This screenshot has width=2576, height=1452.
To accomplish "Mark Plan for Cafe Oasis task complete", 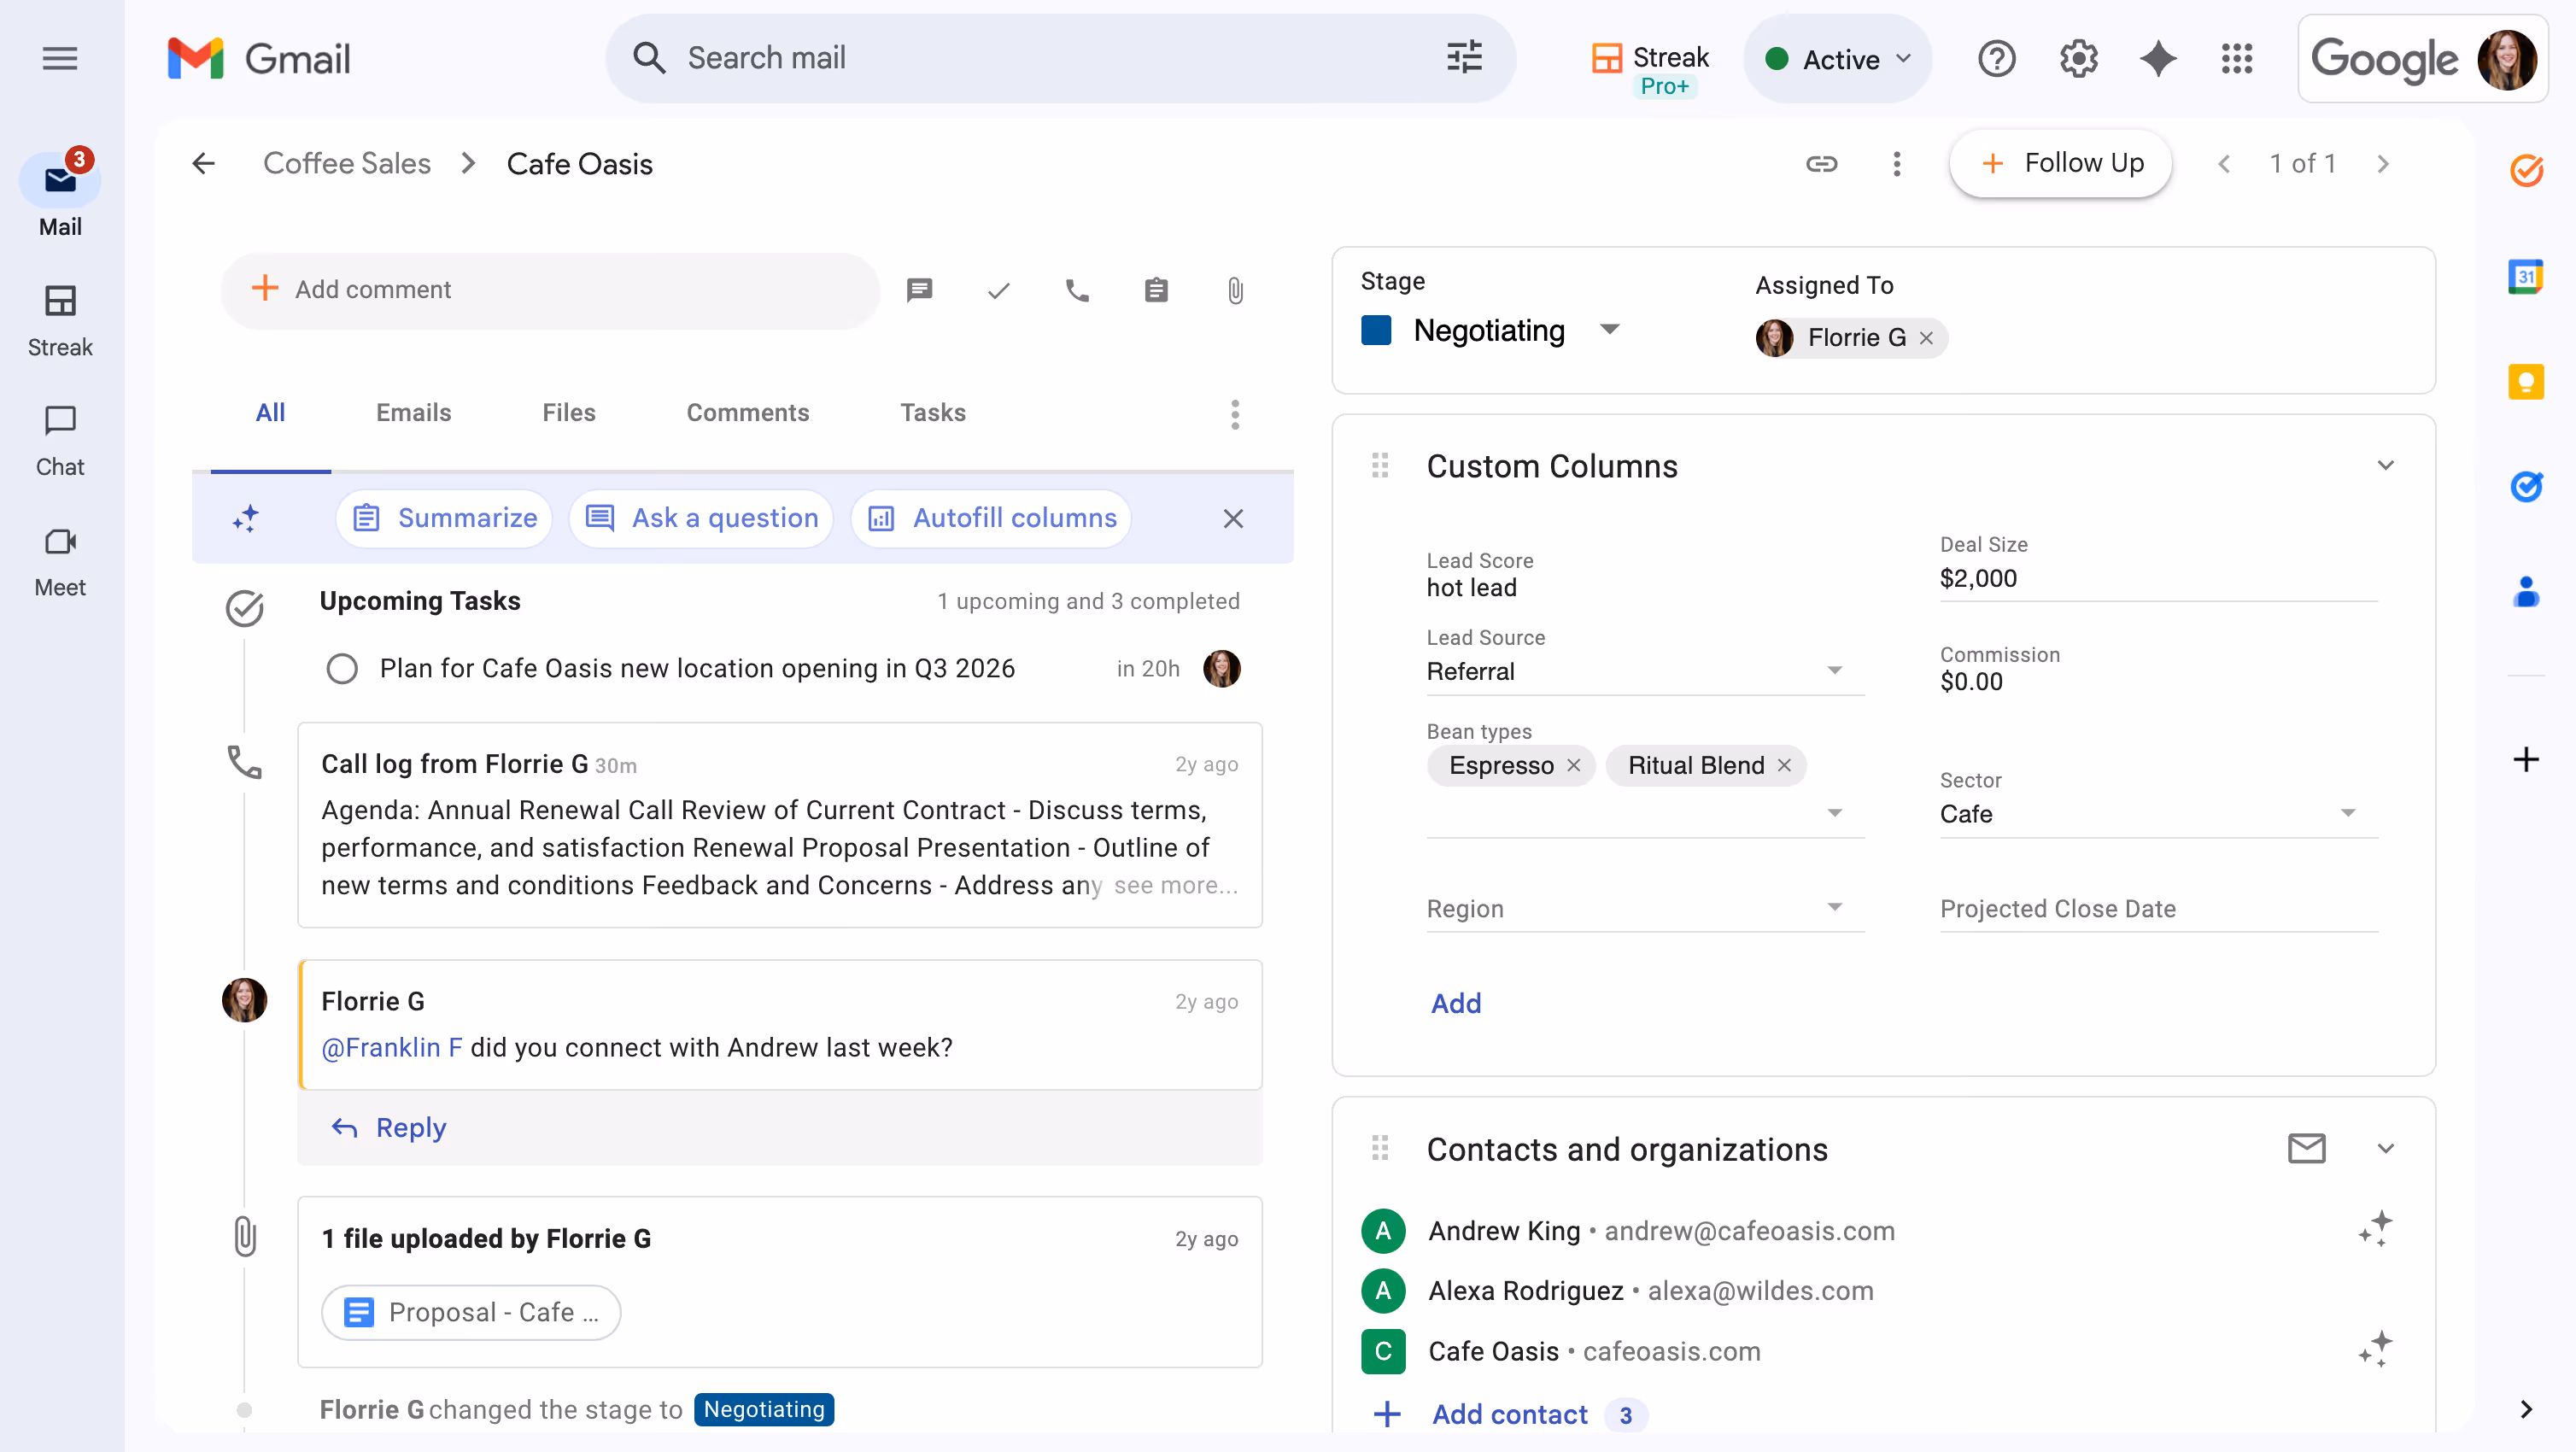I will pos(342,668).
